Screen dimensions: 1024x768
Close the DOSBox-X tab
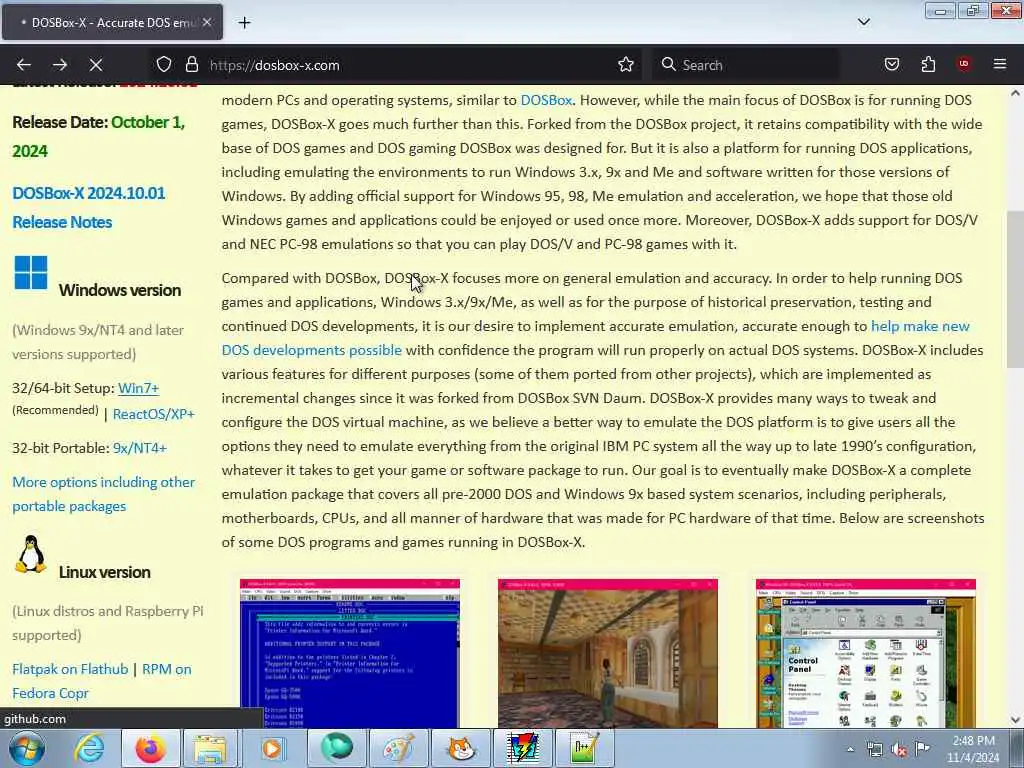point(206,22)
